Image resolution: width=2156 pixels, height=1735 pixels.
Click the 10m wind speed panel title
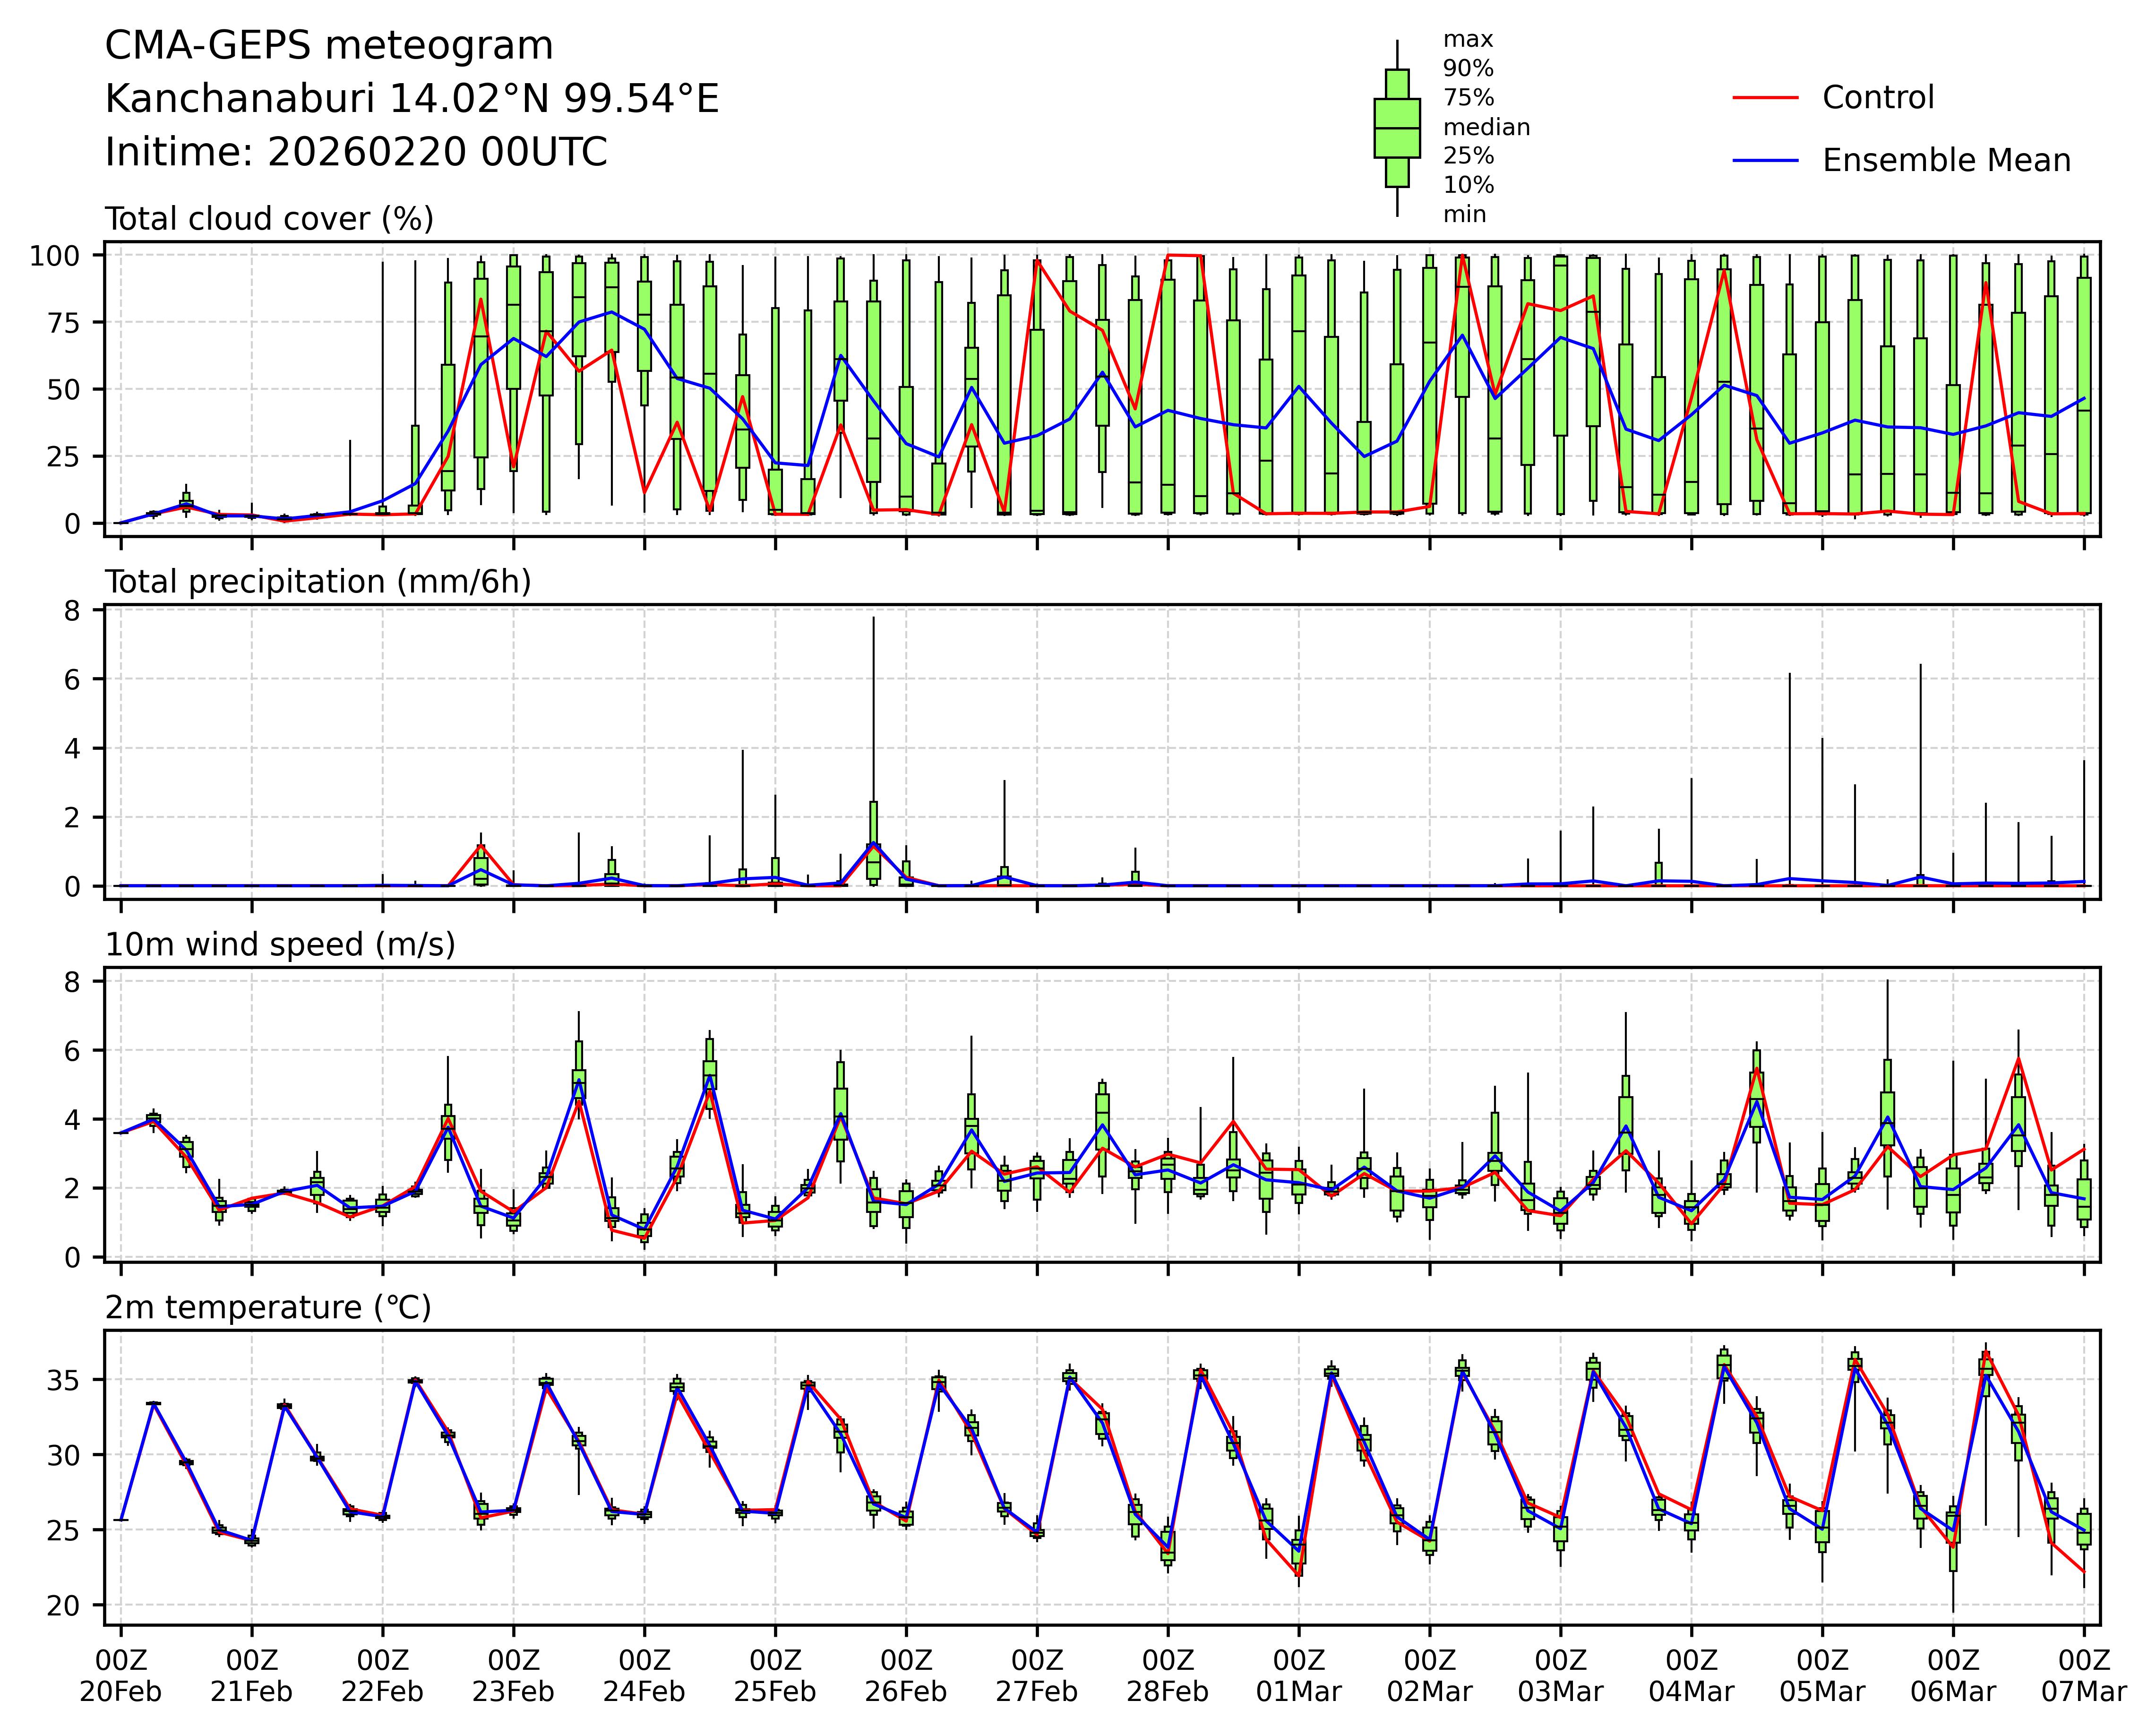(280, 945)
